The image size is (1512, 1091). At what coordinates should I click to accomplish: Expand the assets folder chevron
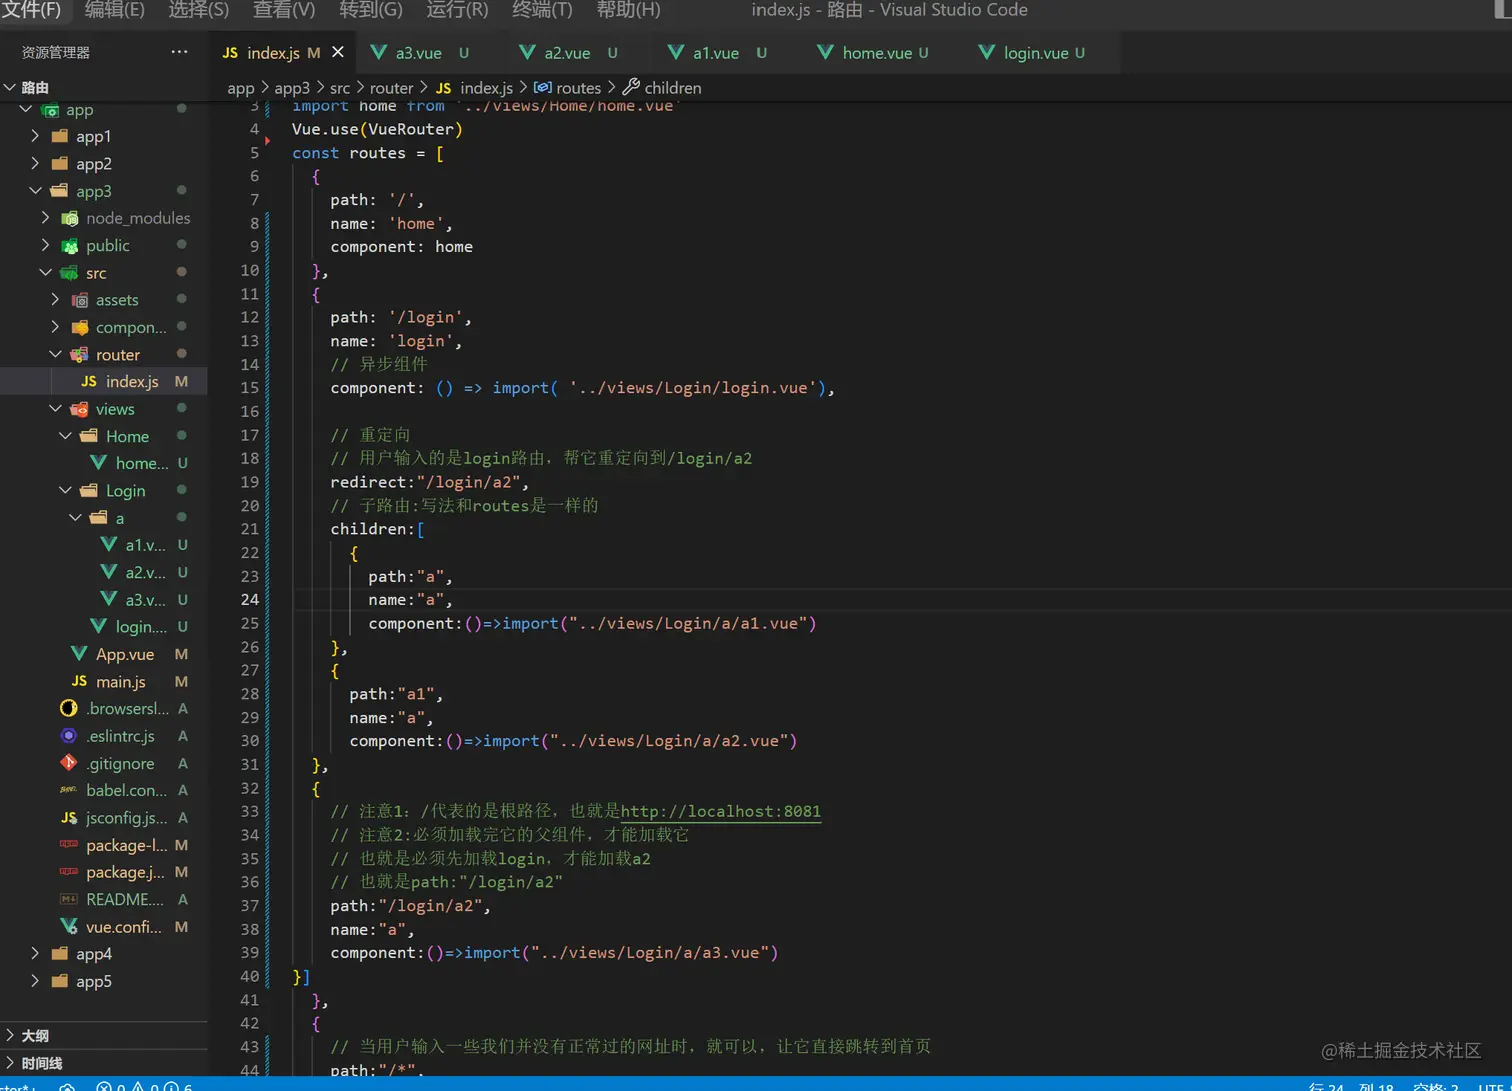coord(55,300)
